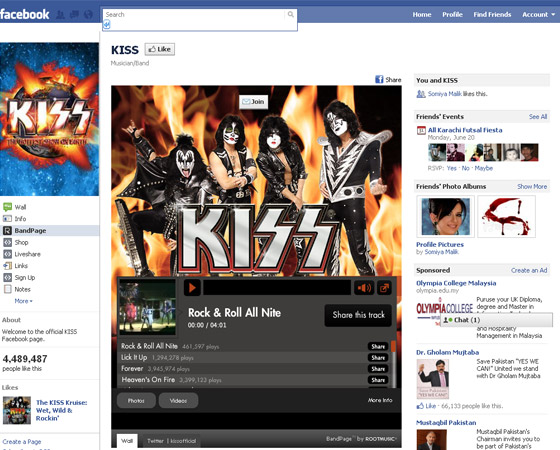Click Create an Ad link
Image resolution: width=560 pixels, height=450 pixels.
point(529,270)
